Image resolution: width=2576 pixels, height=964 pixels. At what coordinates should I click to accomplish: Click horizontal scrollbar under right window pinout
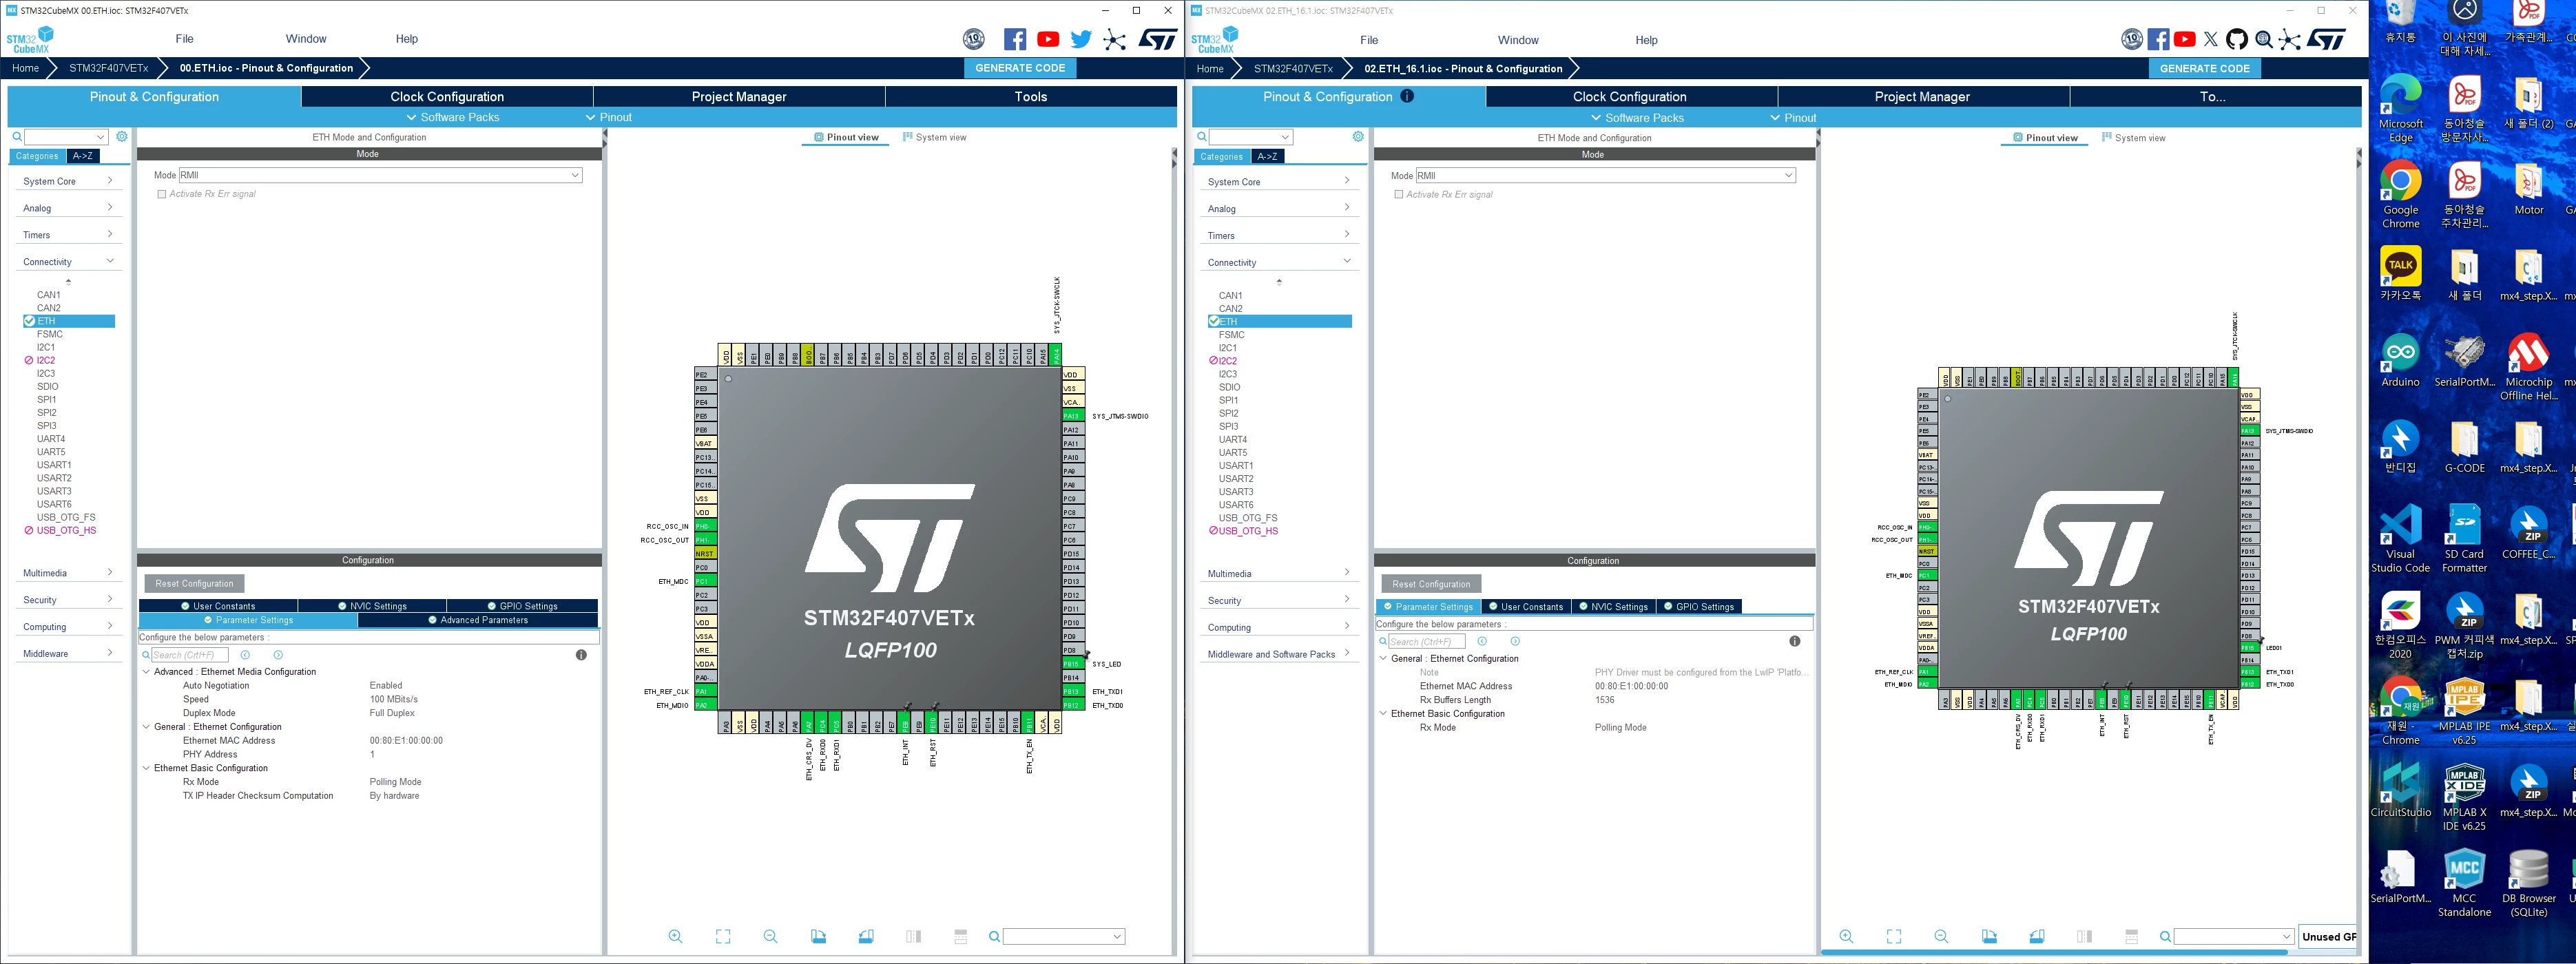(x=2054, y=952)
